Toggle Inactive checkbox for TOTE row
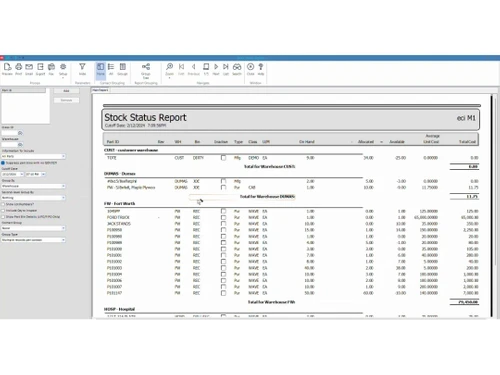This screenshot has width=500, height=375. pyautogui.click(x=223, y=158)
